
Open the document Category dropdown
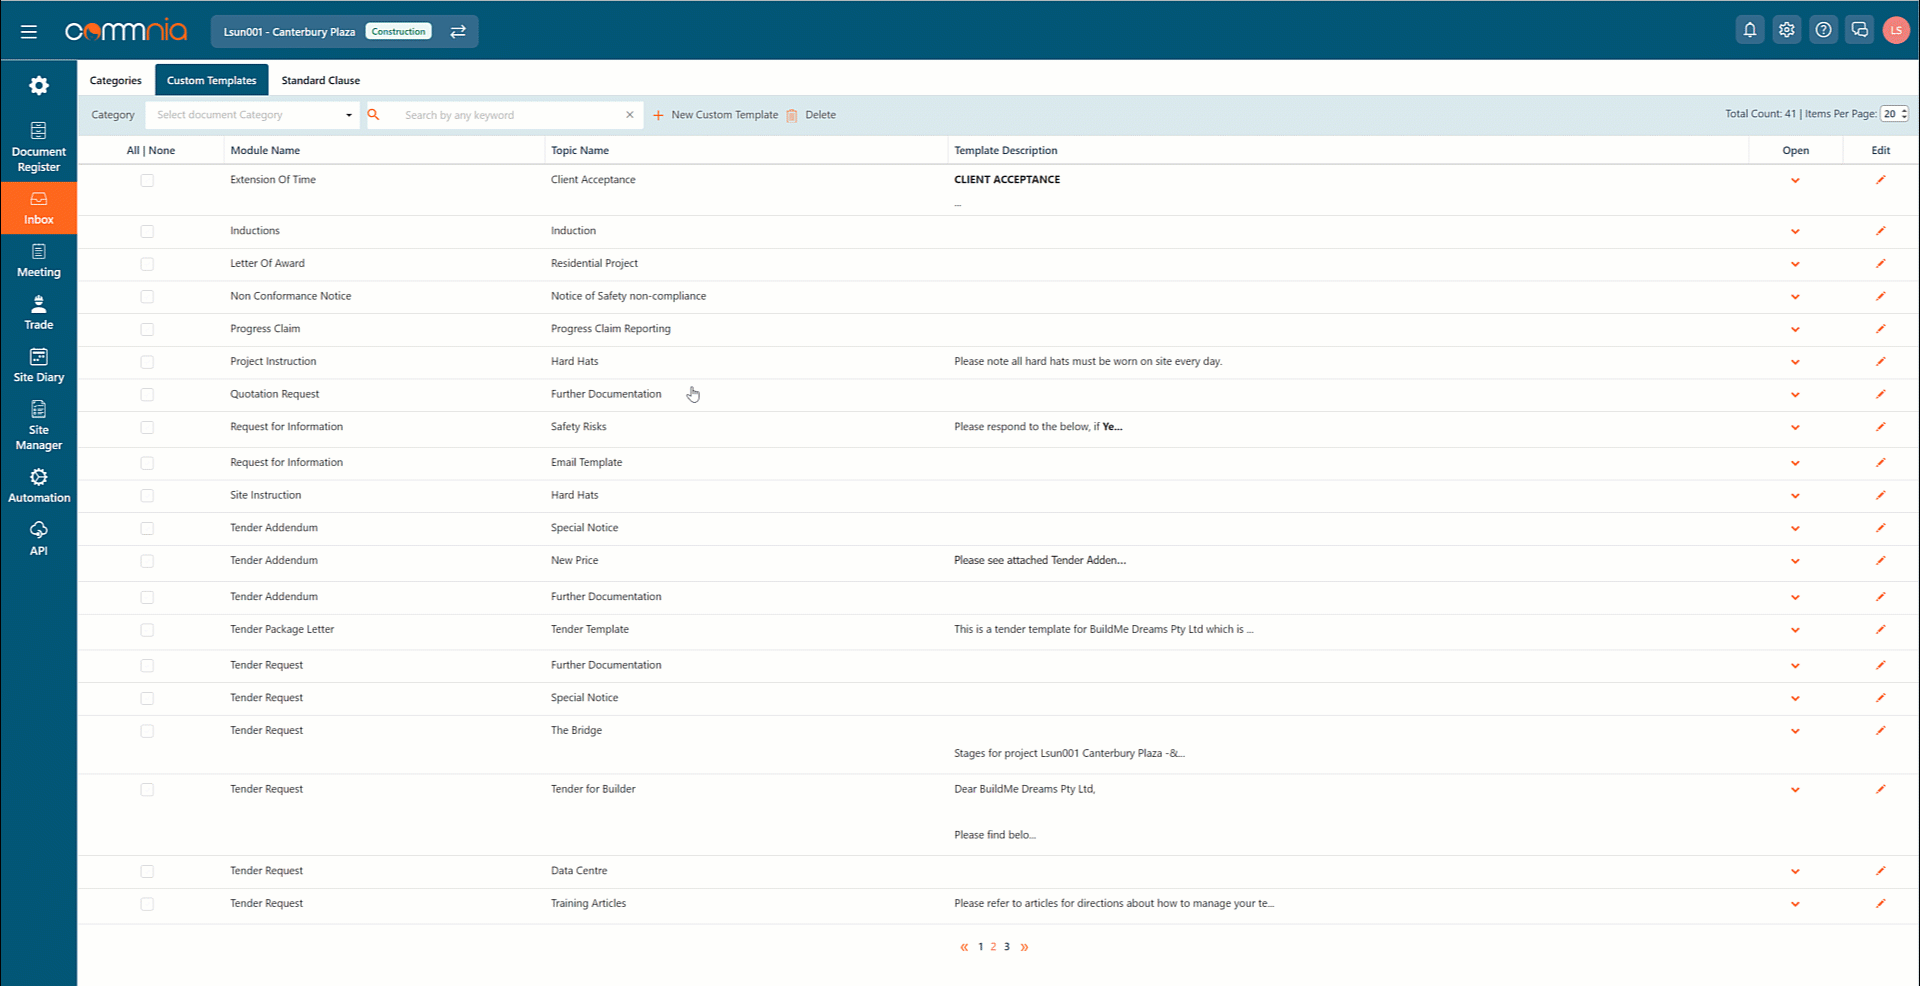[251, 115]
